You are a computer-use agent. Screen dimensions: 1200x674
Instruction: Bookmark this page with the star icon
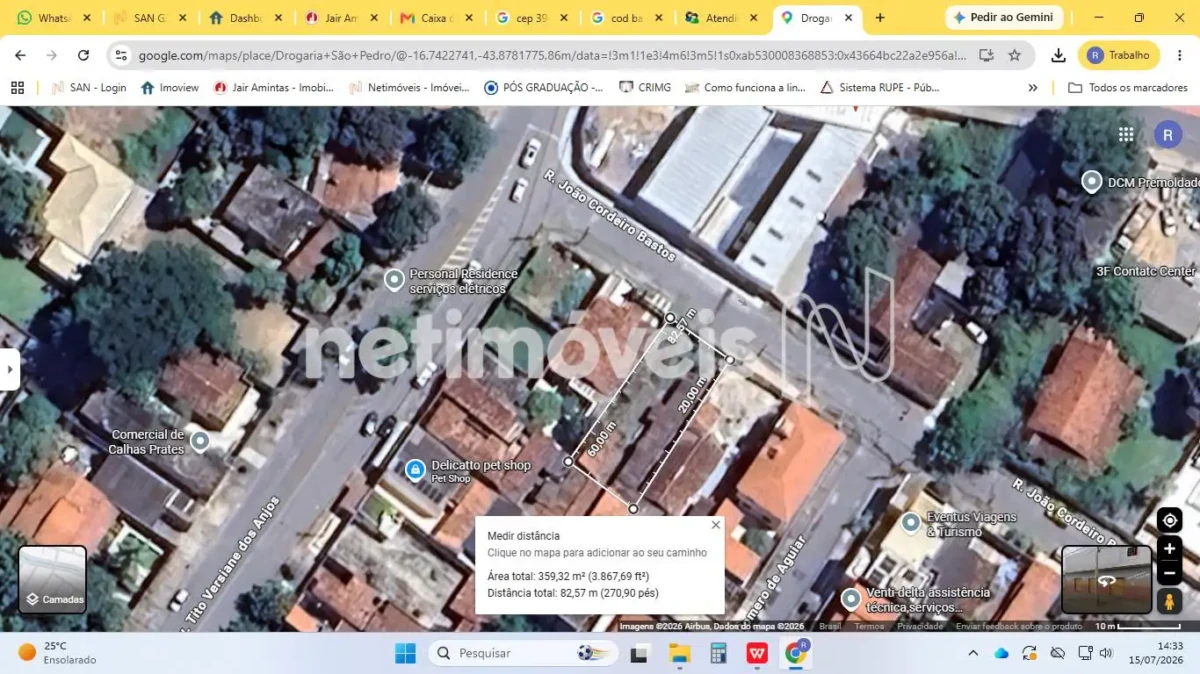click(x=1014, y=55)
